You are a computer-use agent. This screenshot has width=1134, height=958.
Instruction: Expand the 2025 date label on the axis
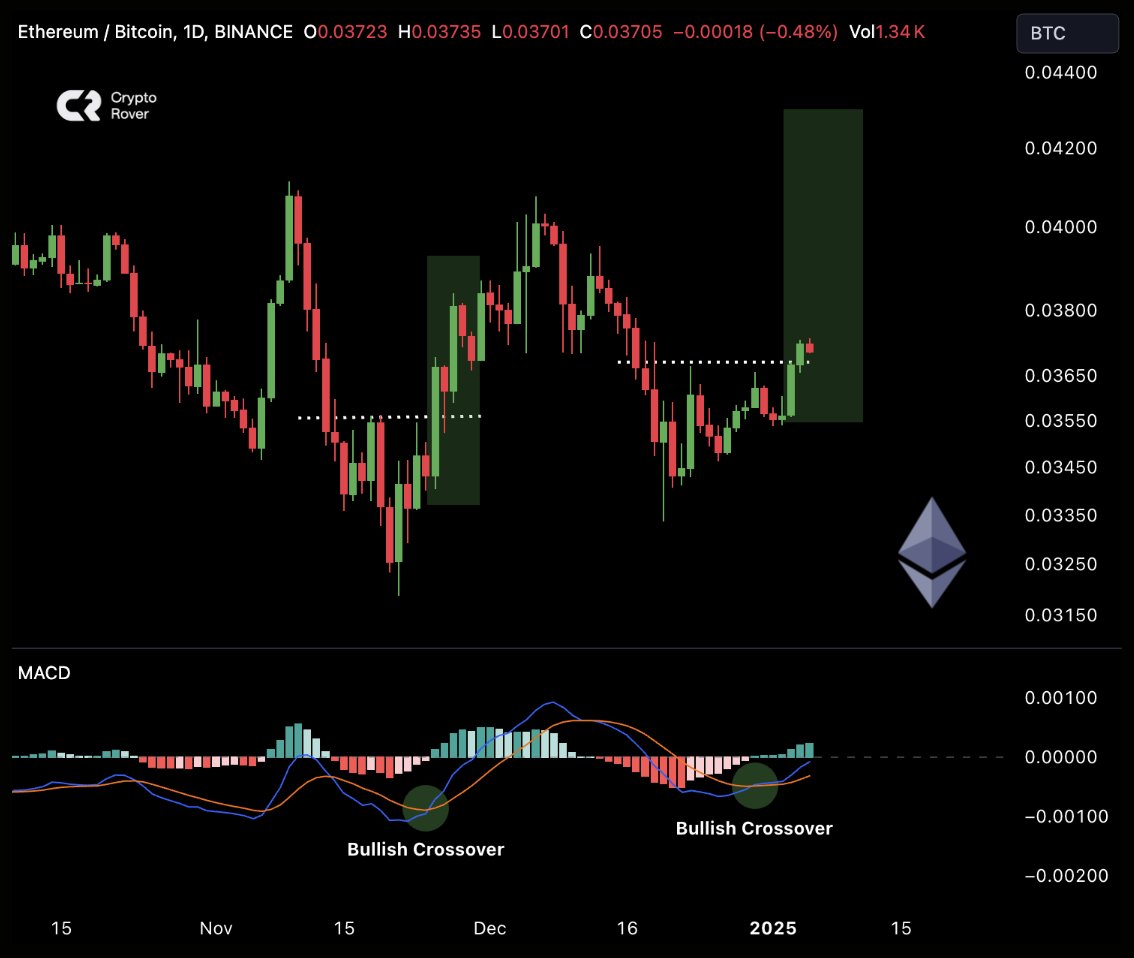(771, 928)
